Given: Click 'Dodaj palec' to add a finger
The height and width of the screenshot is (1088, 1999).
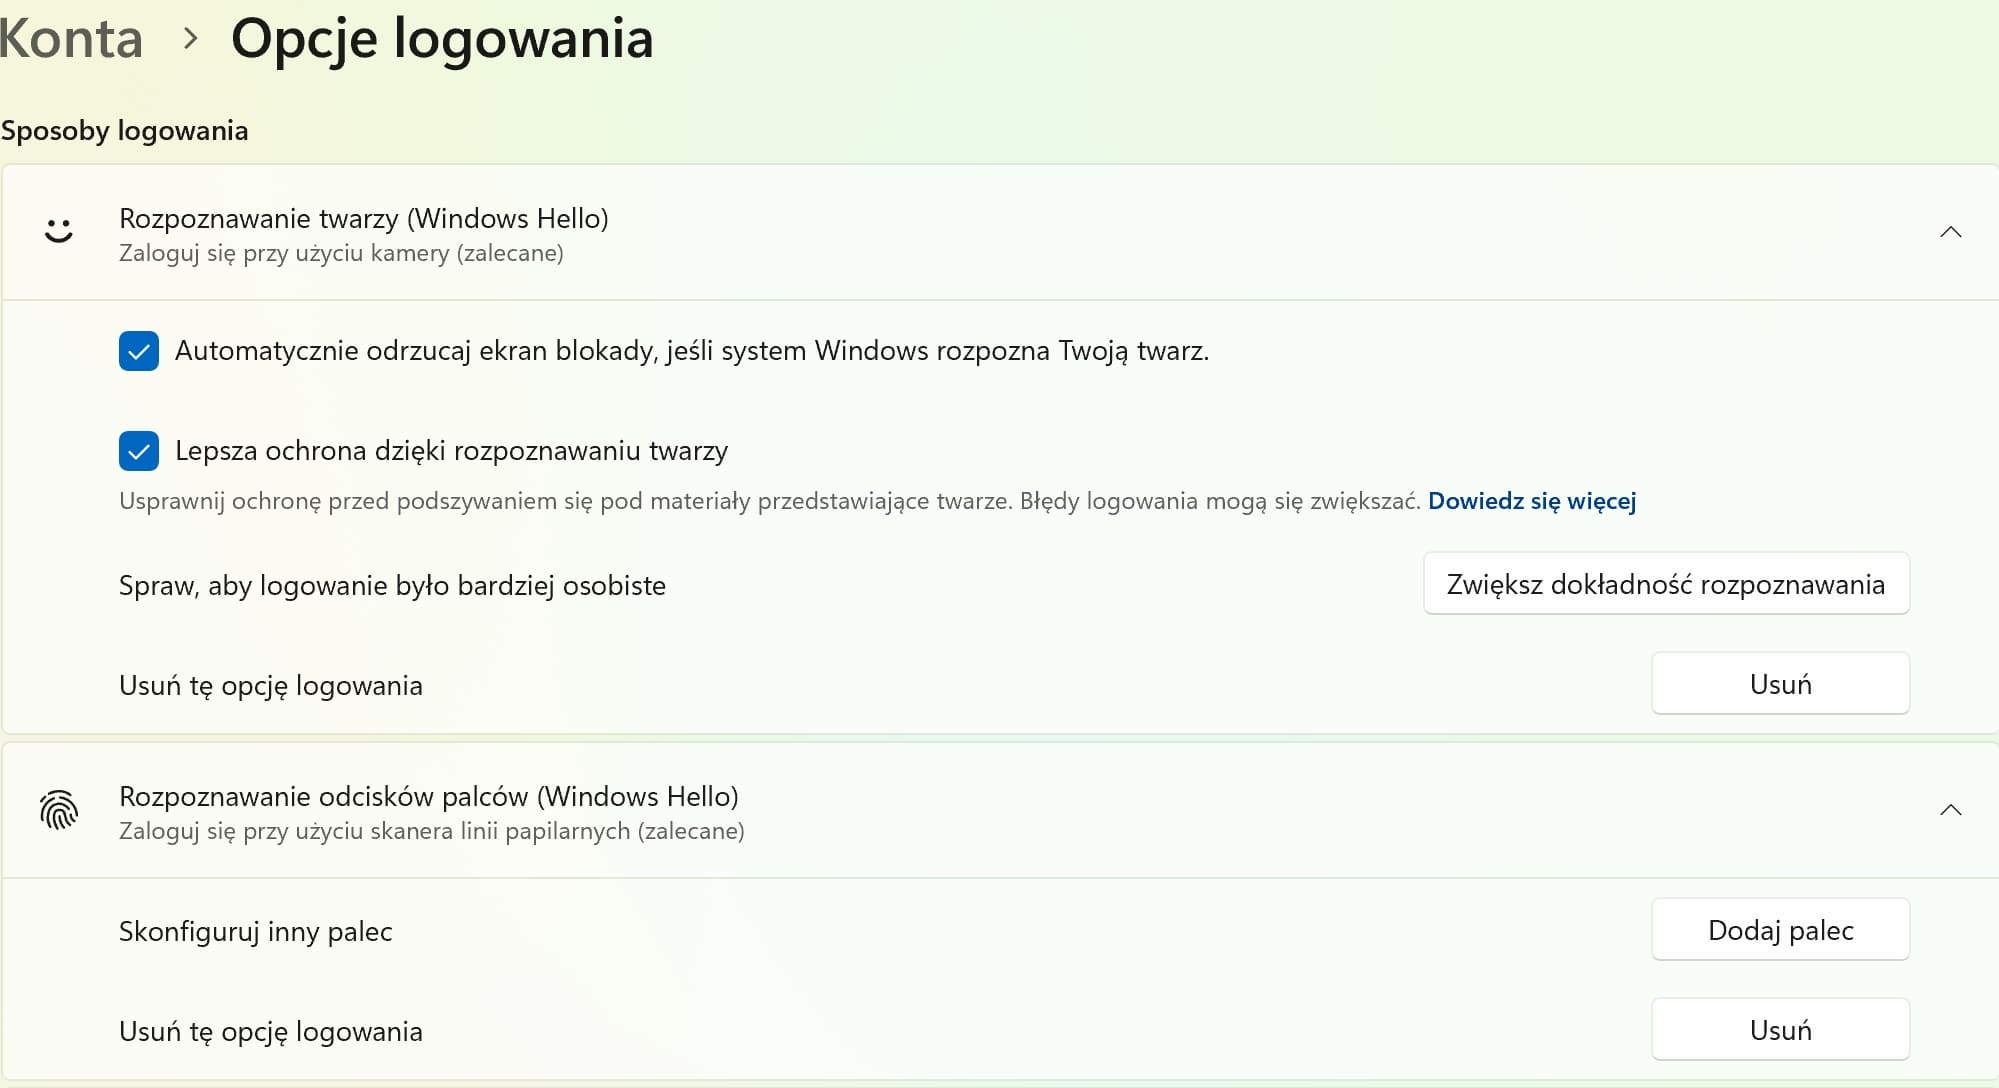Looking at the screenshot, I should [x=1780, y=930].
